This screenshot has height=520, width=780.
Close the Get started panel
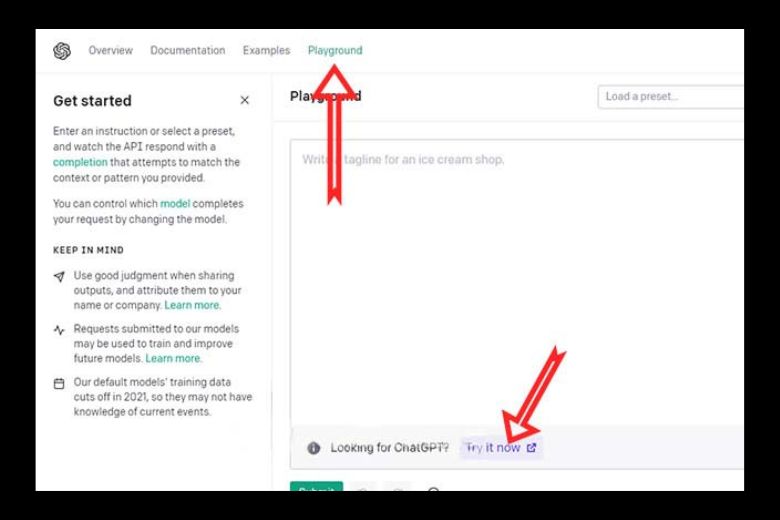(245, 100)
